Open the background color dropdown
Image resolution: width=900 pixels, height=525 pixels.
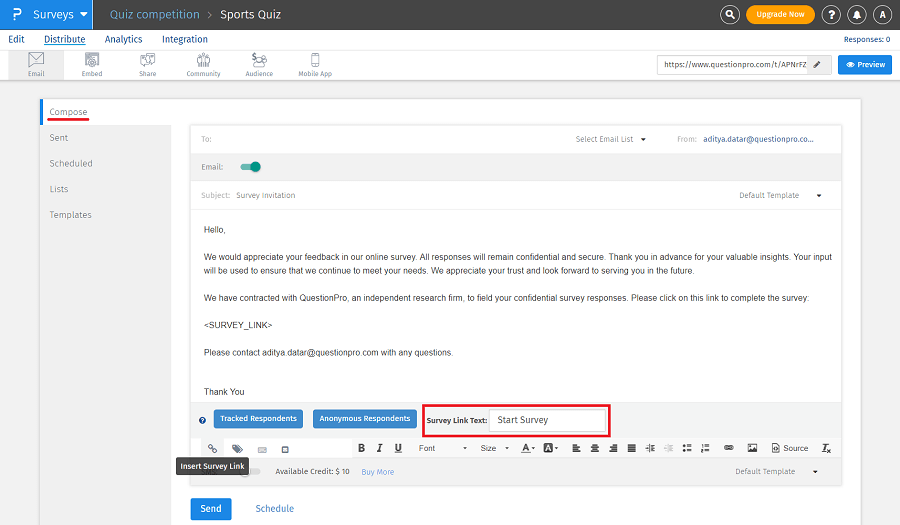click(550, 448)
